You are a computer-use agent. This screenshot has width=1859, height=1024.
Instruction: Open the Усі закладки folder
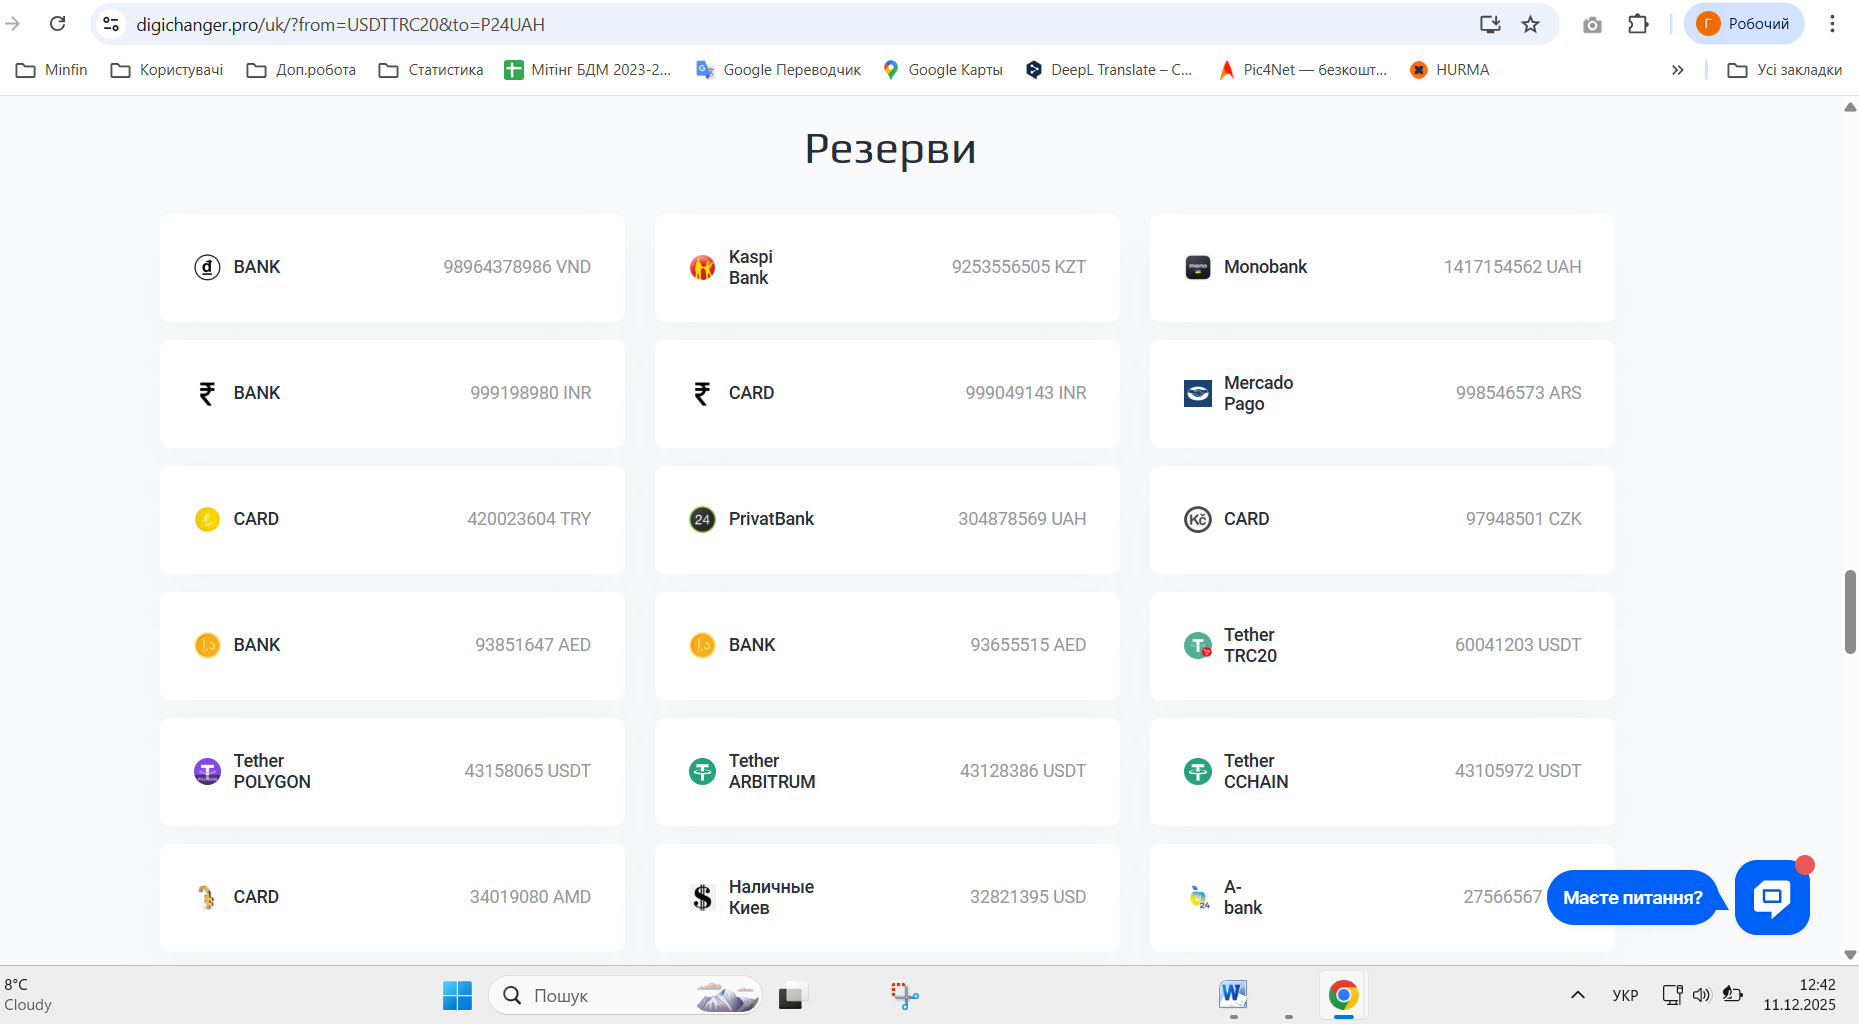(x=1785, y=70)
